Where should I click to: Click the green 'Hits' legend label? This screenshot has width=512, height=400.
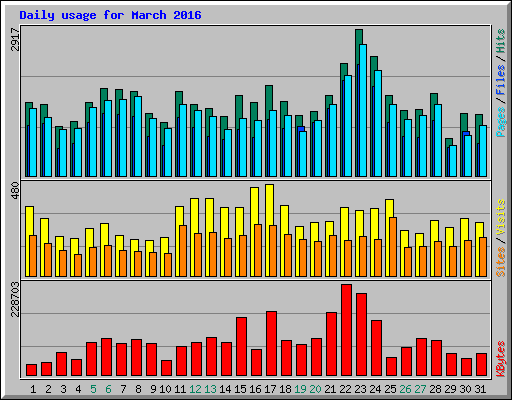click(501, 41)
